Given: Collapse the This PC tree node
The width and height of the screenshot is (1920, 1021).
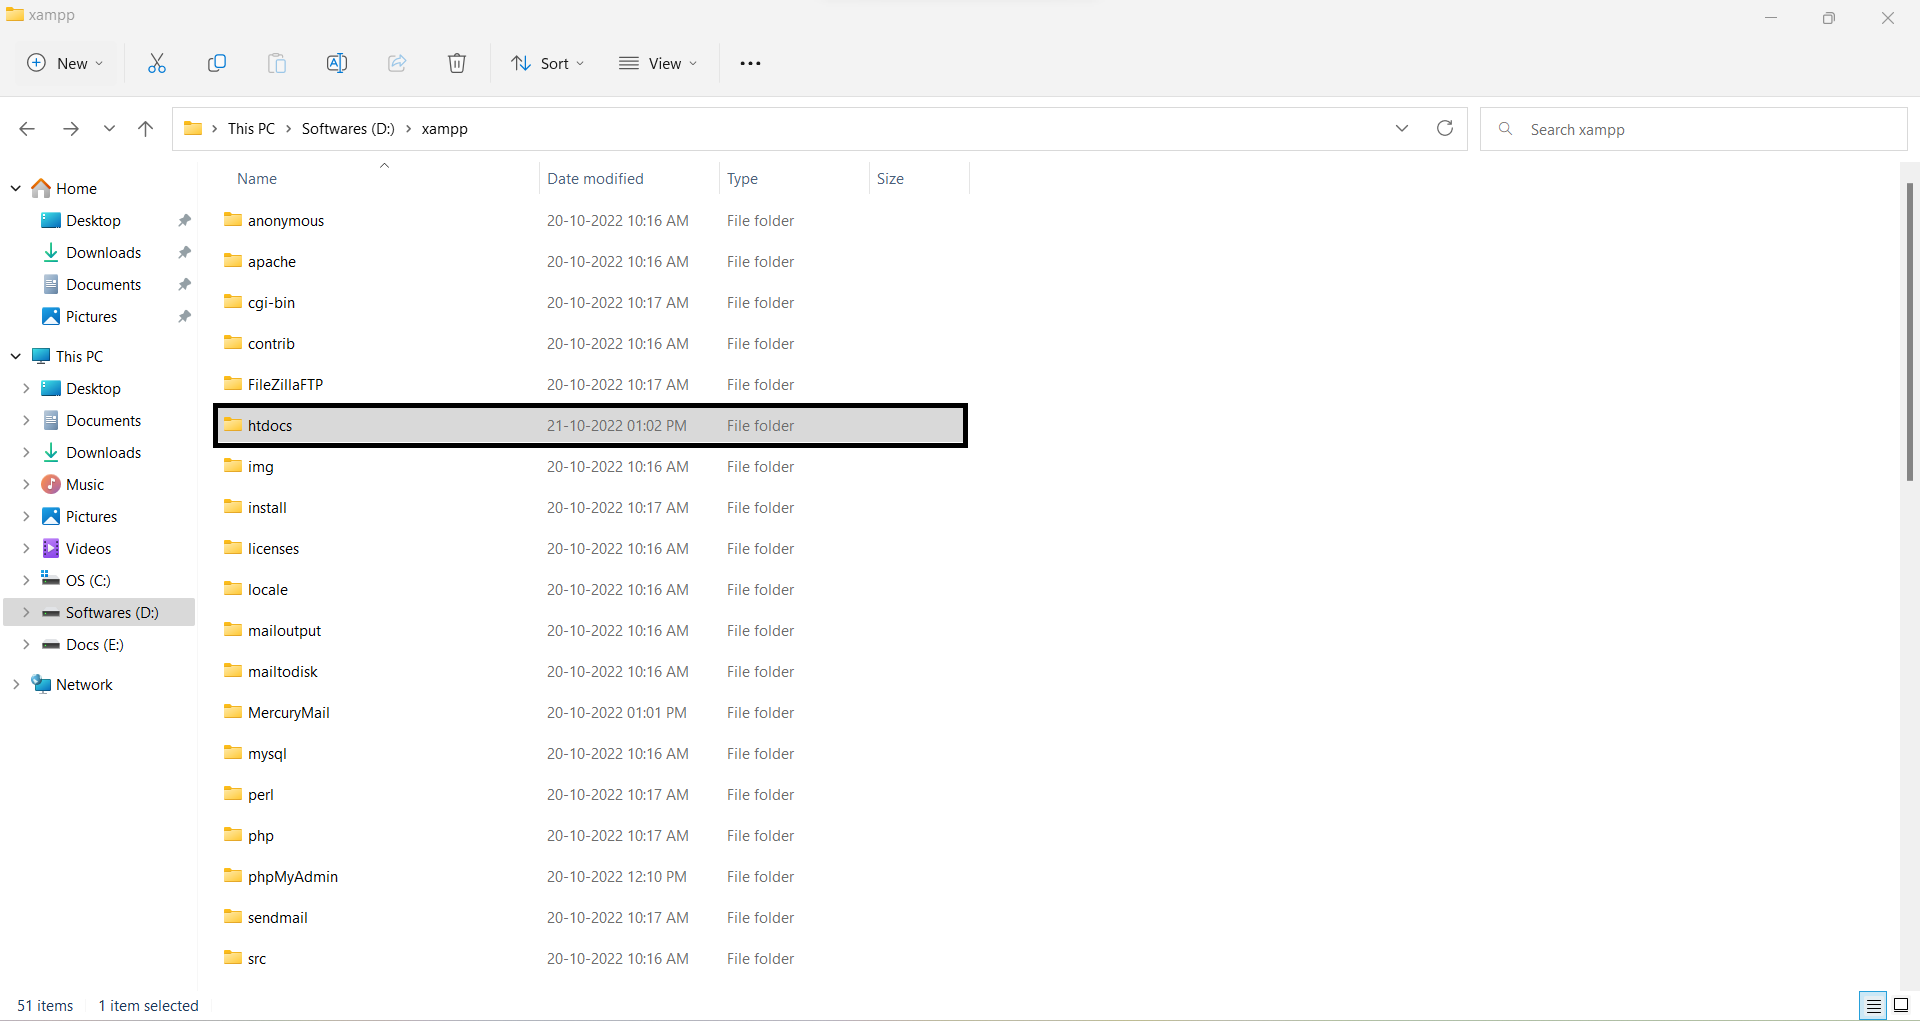Looking at the screenshot, I should [16, 356].
